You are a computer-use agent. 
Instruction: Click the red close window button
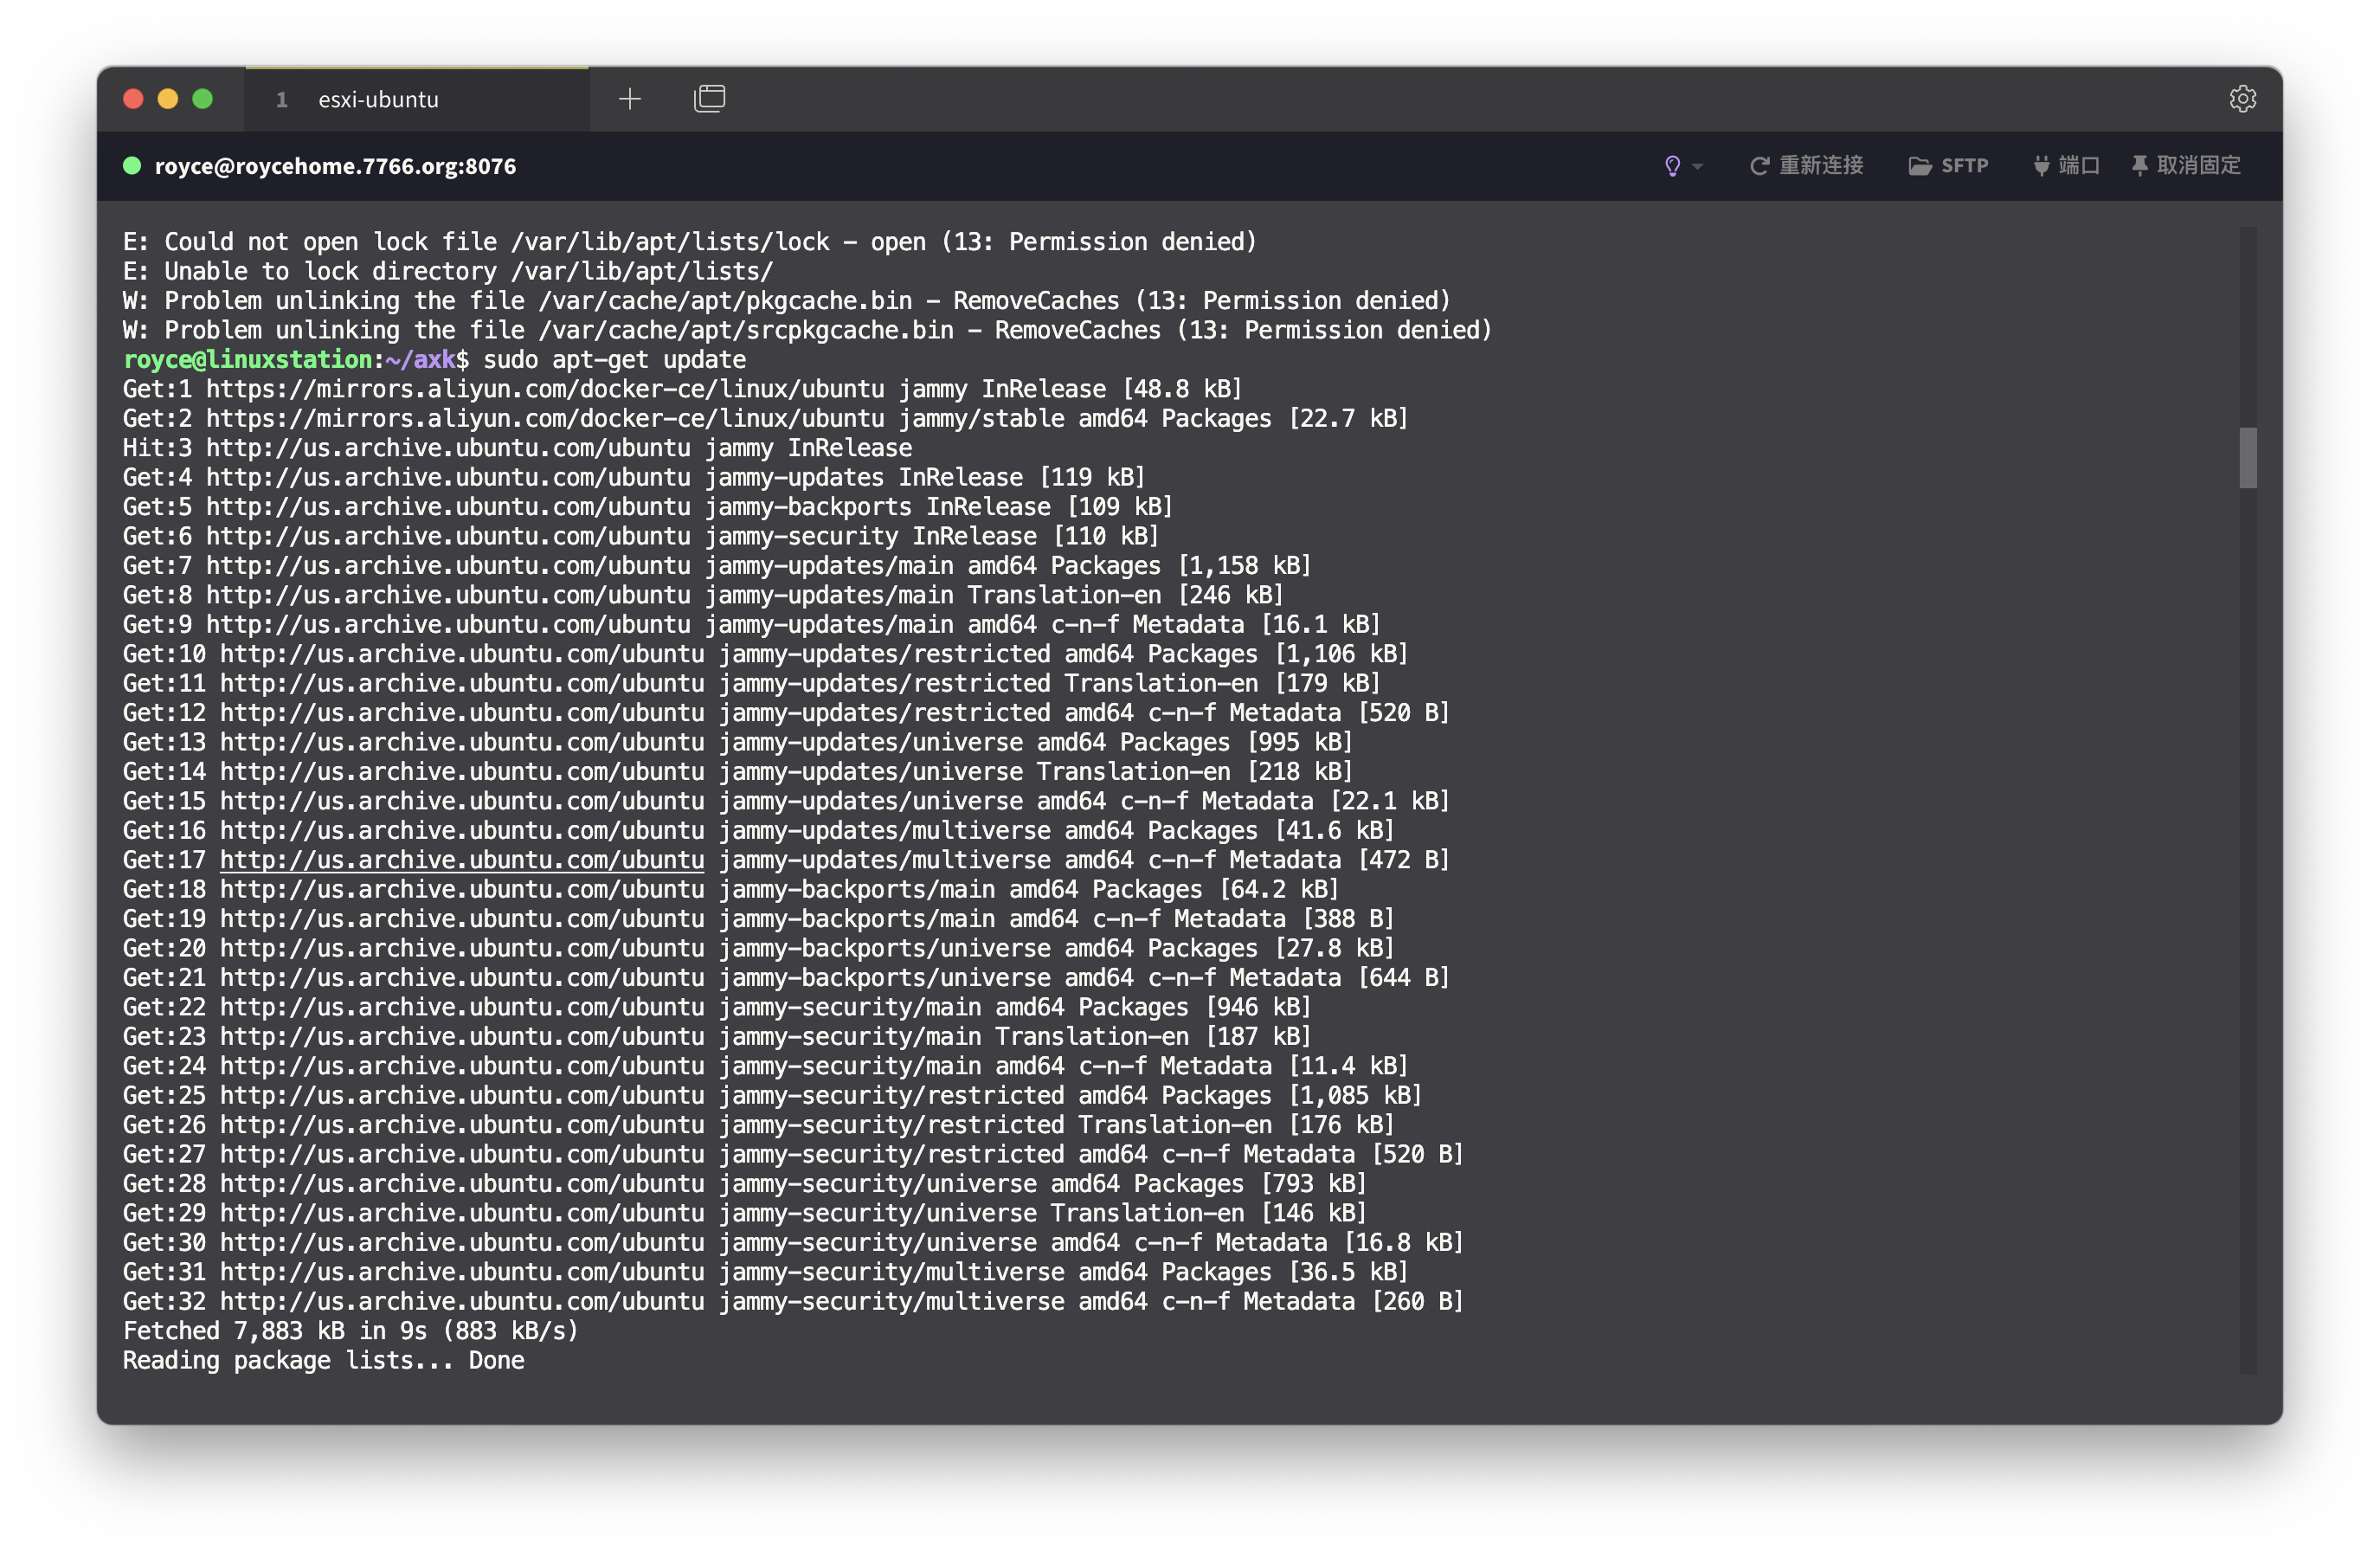pyautogui.click(x=133, y=99)
